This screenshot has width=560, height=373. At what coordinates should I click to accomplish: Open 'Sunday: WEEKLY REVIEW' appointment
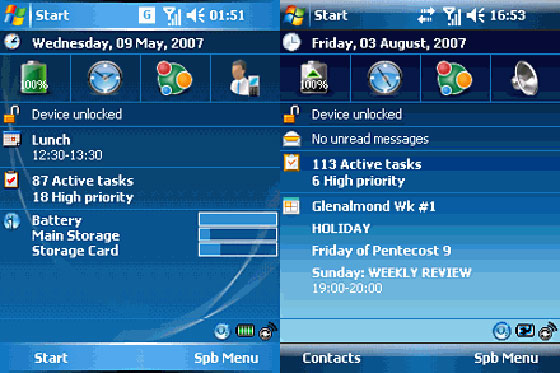pyautogui.click(x=391, y=273)
